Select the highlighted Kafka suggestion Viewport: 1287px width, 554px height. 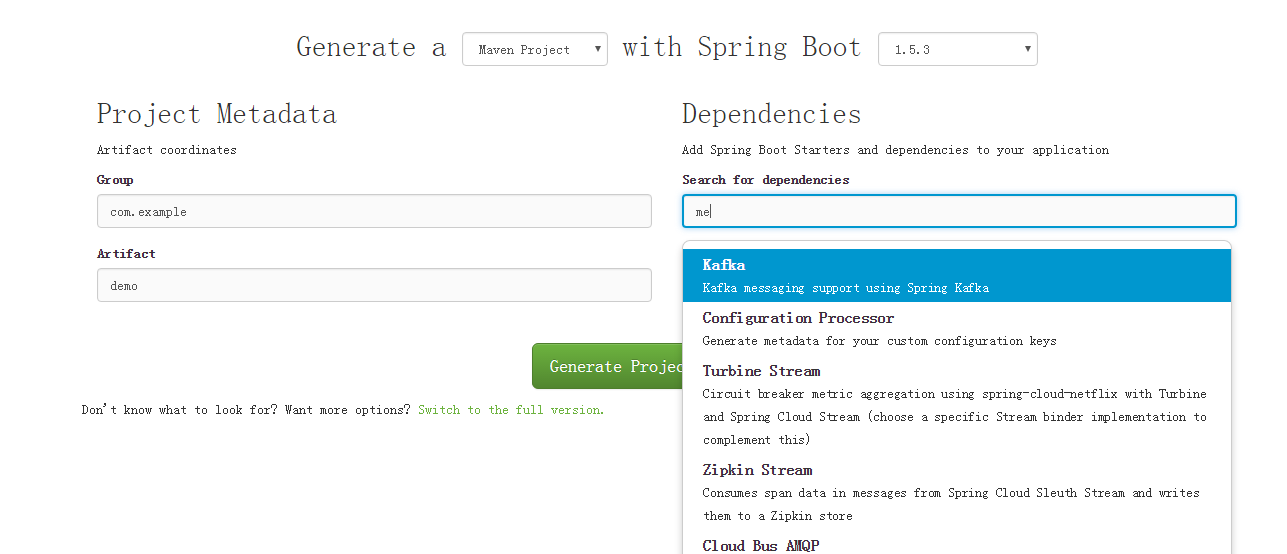point(957,275)
